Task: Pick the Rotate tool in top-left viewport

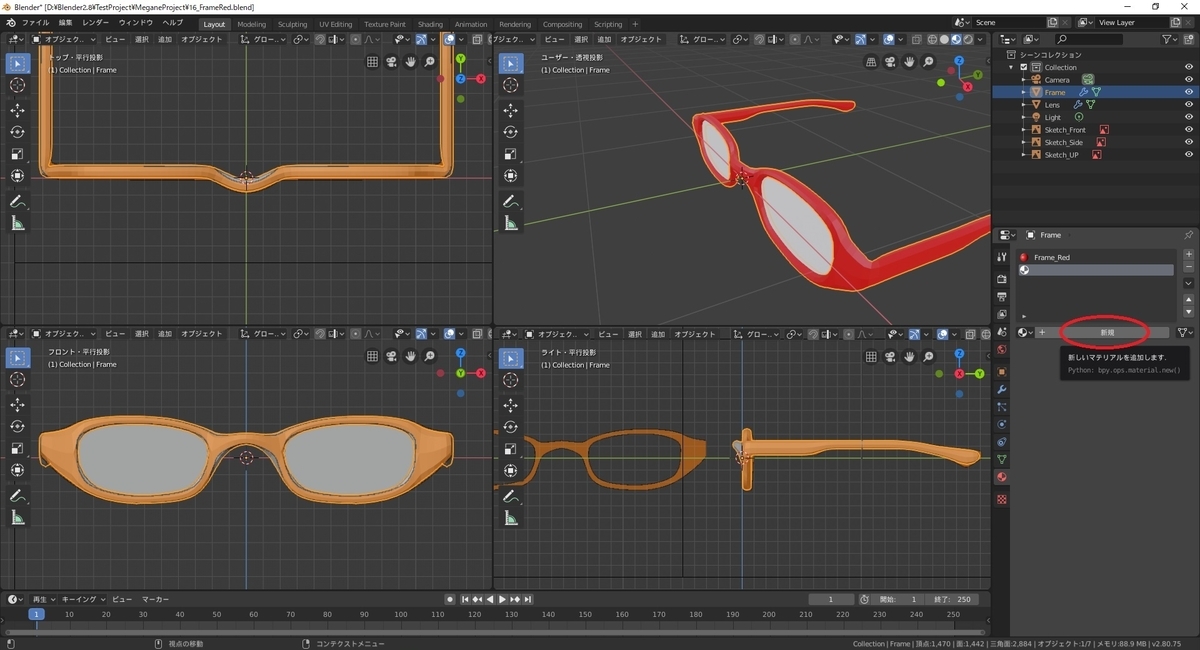Action: click(x=18, y=132)
